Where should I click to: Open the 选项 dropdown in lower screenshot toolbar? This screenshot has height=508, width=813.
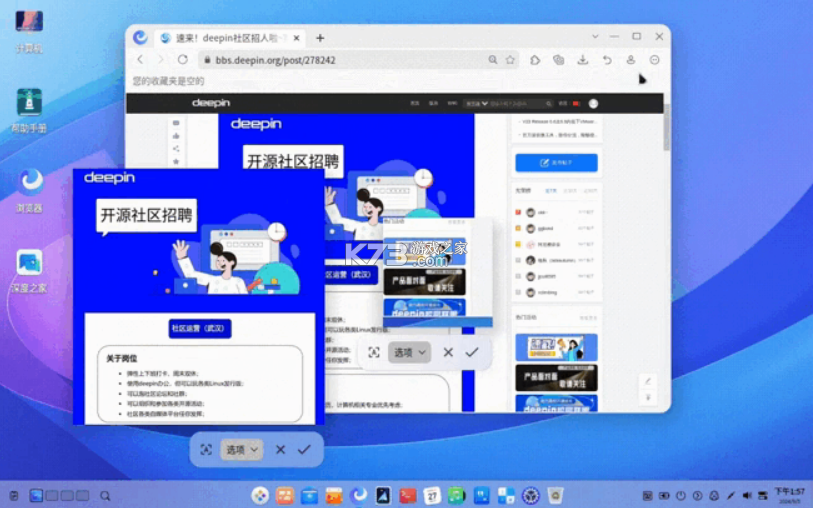(242, 449)
